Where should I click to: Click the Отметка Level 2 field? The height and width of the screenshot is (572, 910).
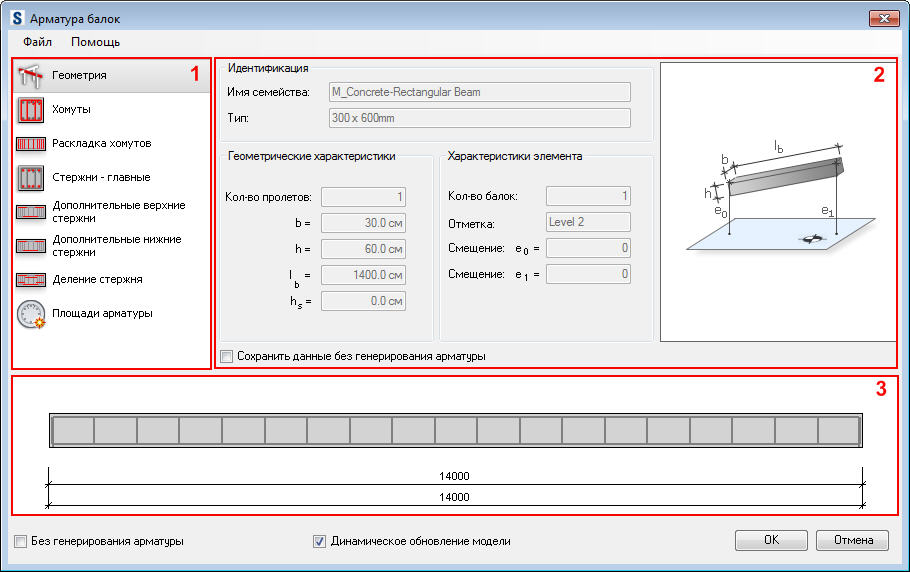click(x=588, y=222)
